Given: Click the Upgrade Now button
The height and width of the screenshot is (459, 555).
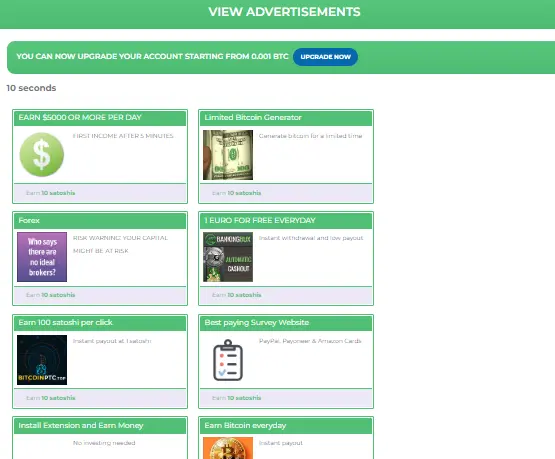Looking at the screenshot, I should 325,57.
